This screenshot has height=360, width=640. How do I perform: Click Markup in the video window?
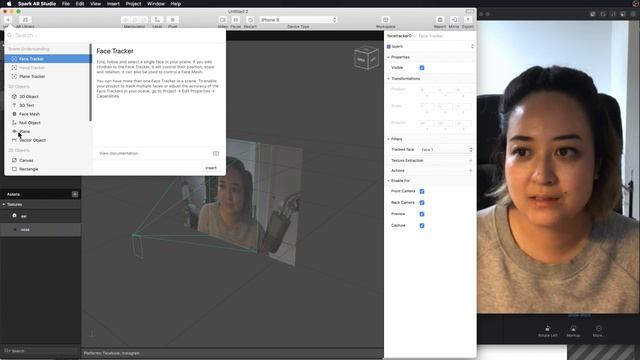(x=573, y=331)
